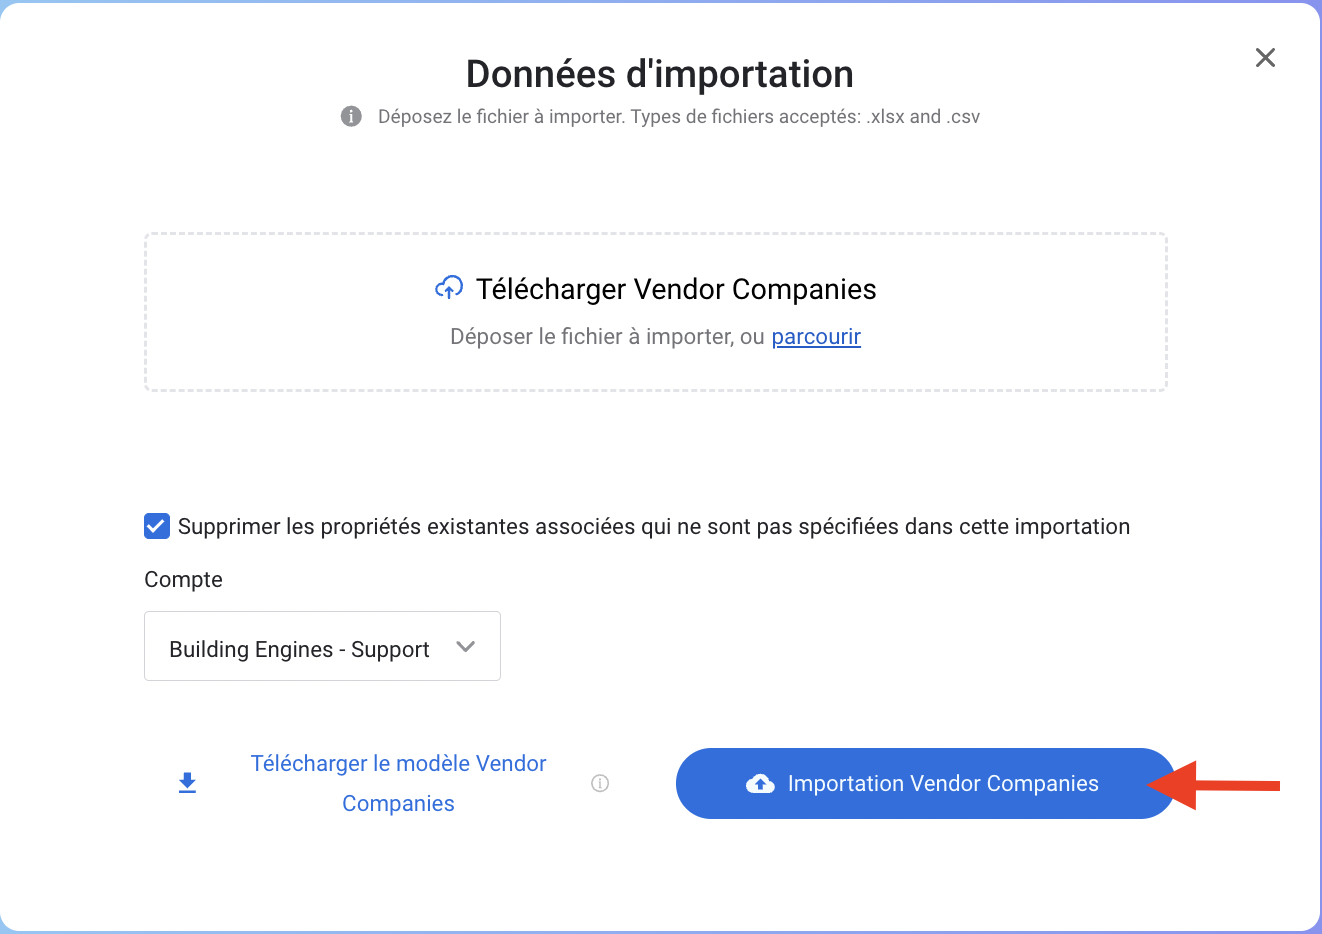Click the 'Supprimer les propriétés existantes' label text

click(653, 527)
